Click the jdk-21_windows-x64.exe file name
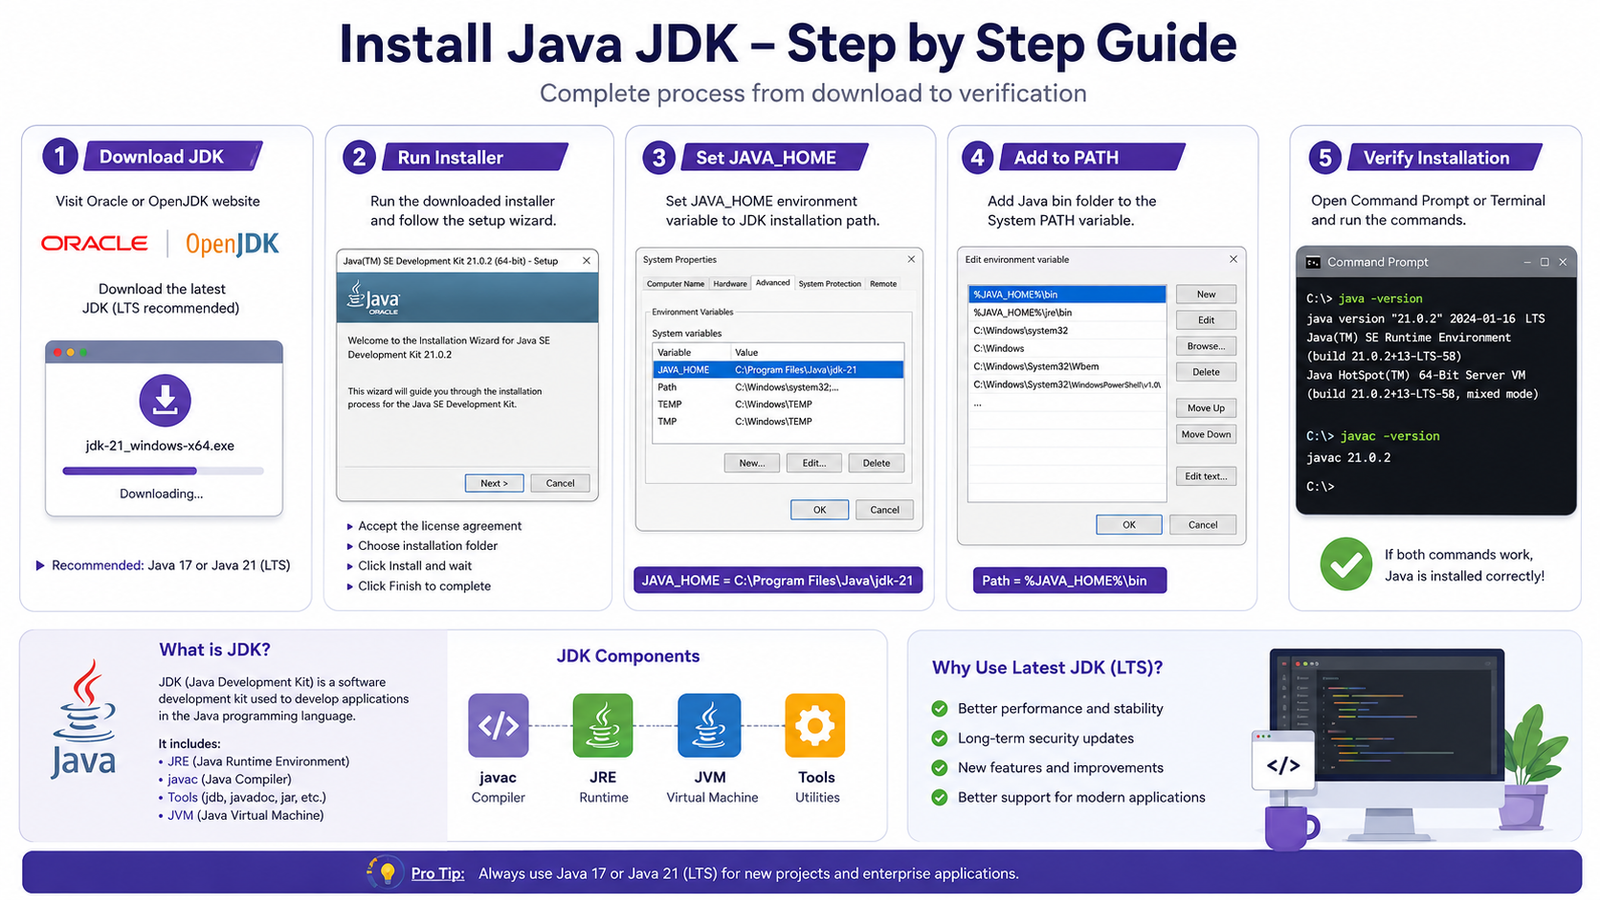 [x=160, y=446]
